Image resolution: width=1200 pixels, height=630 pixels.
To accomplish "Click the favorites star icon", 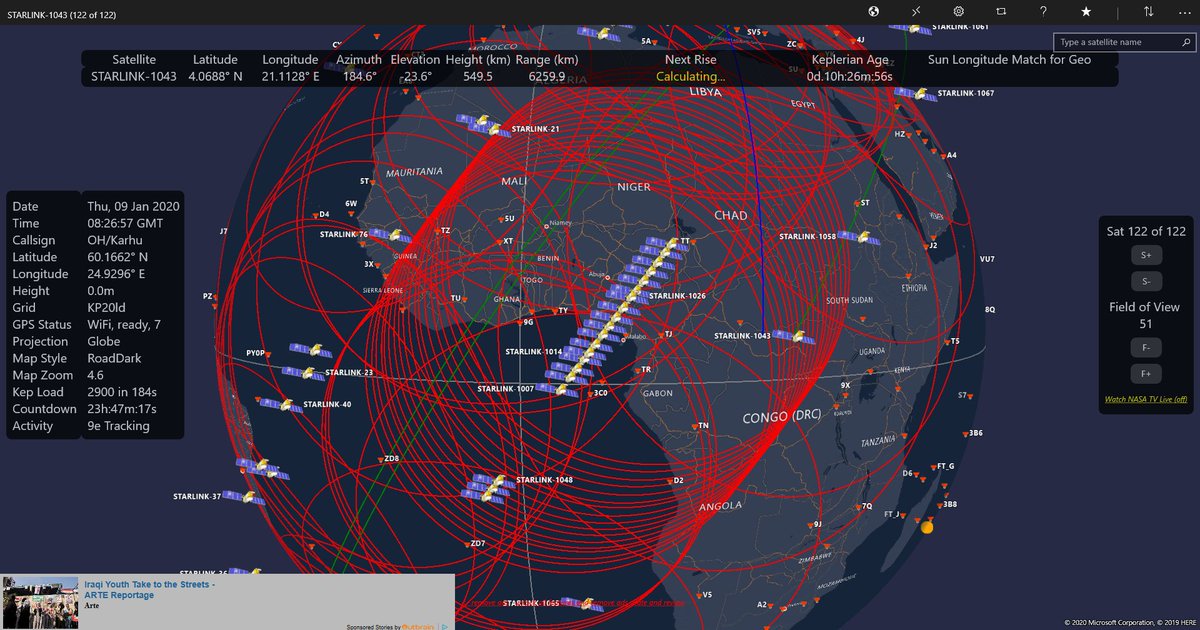I will click(1086, 11).
